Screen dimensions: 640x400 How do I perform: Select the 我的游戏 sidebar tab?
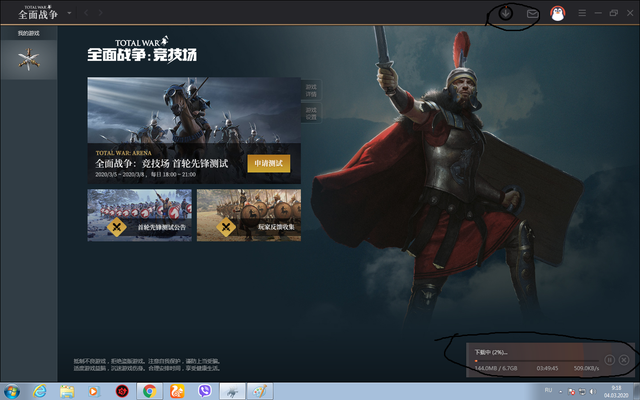click(x=29, y=33)
